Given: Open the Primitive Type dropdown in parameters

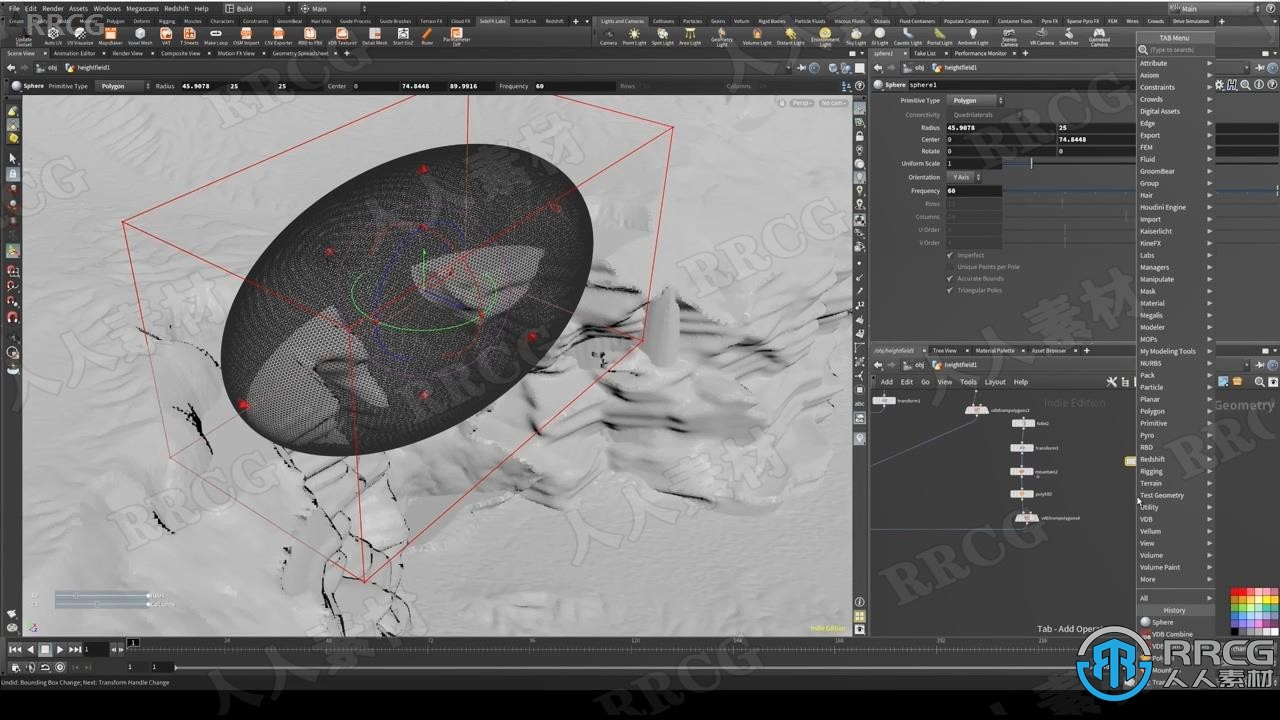Looking at the screenshot, I should 976,100.
